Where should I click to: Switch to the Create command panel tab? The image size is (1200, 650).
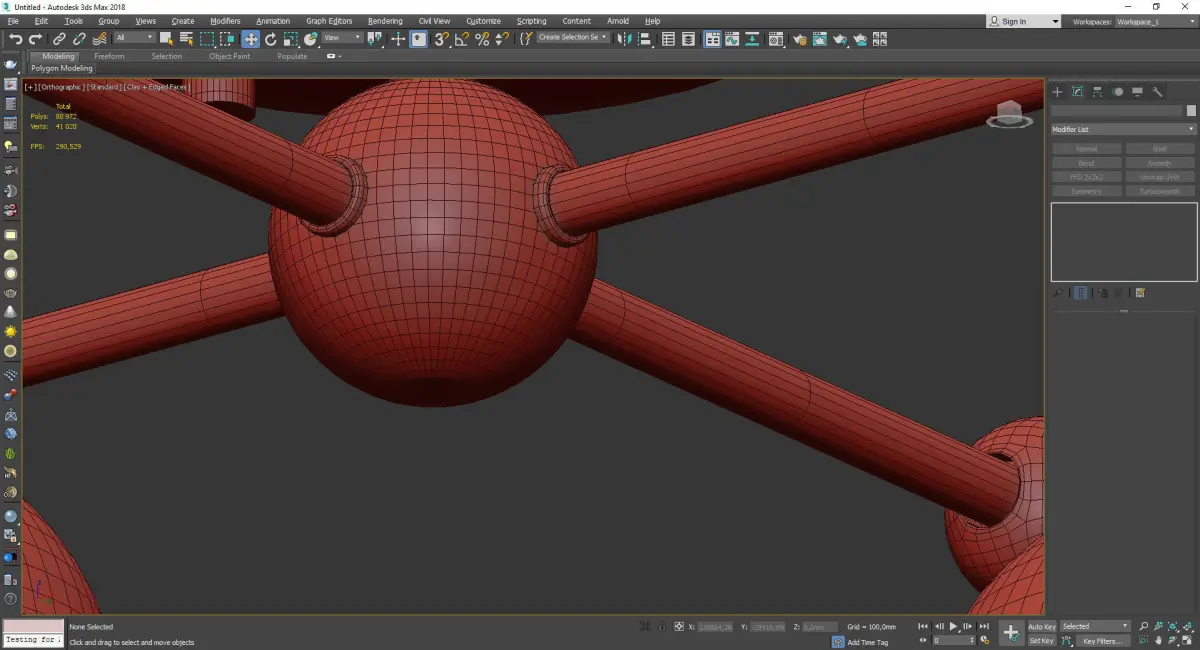pos(1057,92)
